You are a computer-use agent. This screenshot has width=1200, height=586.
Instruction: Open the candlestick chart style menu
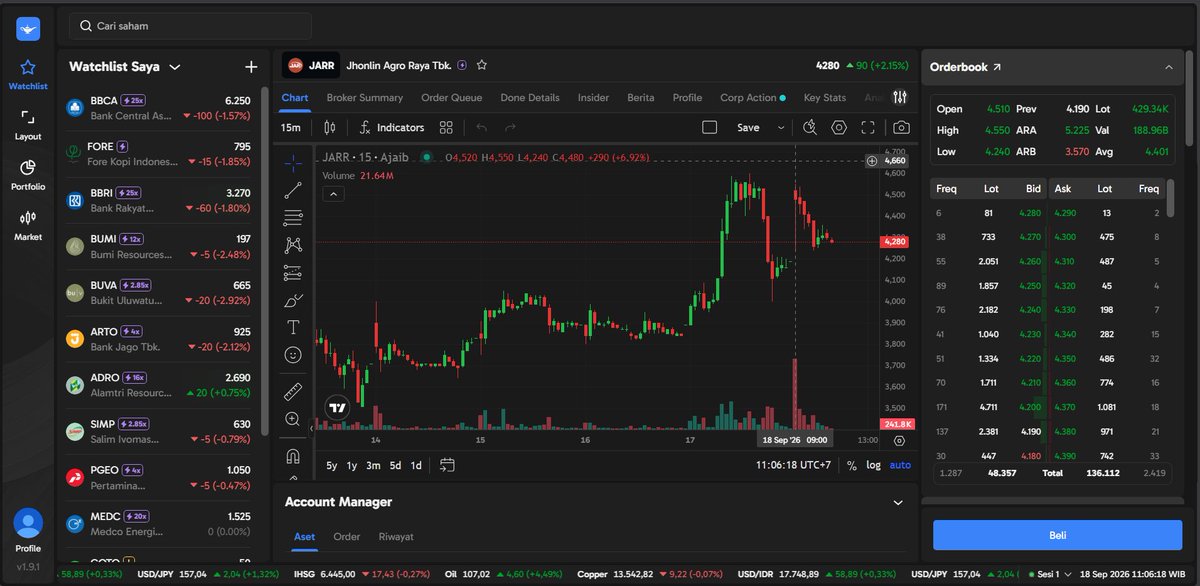[330, 128]
